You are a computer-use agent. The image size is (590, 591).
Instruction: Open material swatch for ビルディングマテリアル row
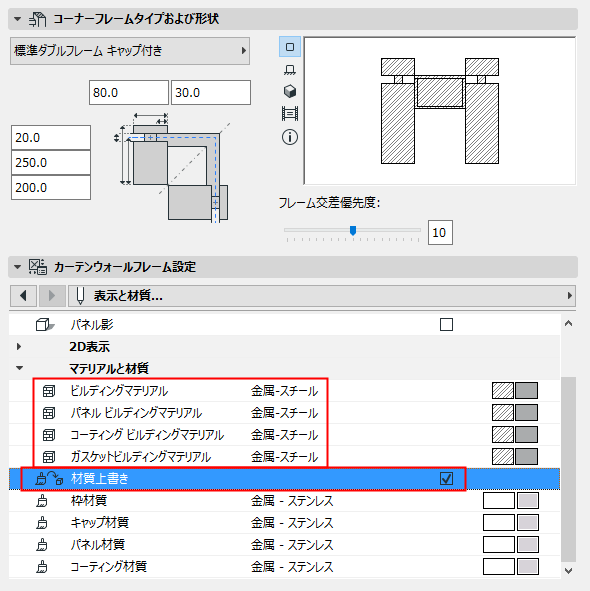[515, 391]
